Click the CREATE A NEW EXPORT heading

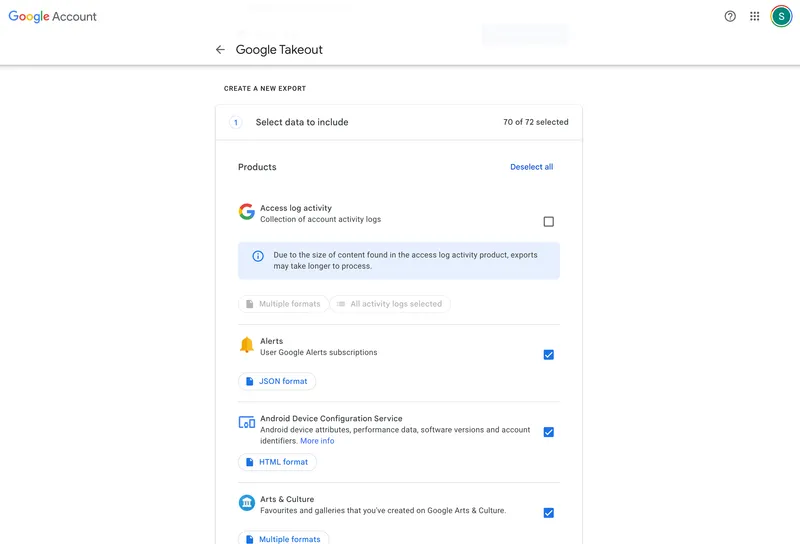tap(265, 88)
